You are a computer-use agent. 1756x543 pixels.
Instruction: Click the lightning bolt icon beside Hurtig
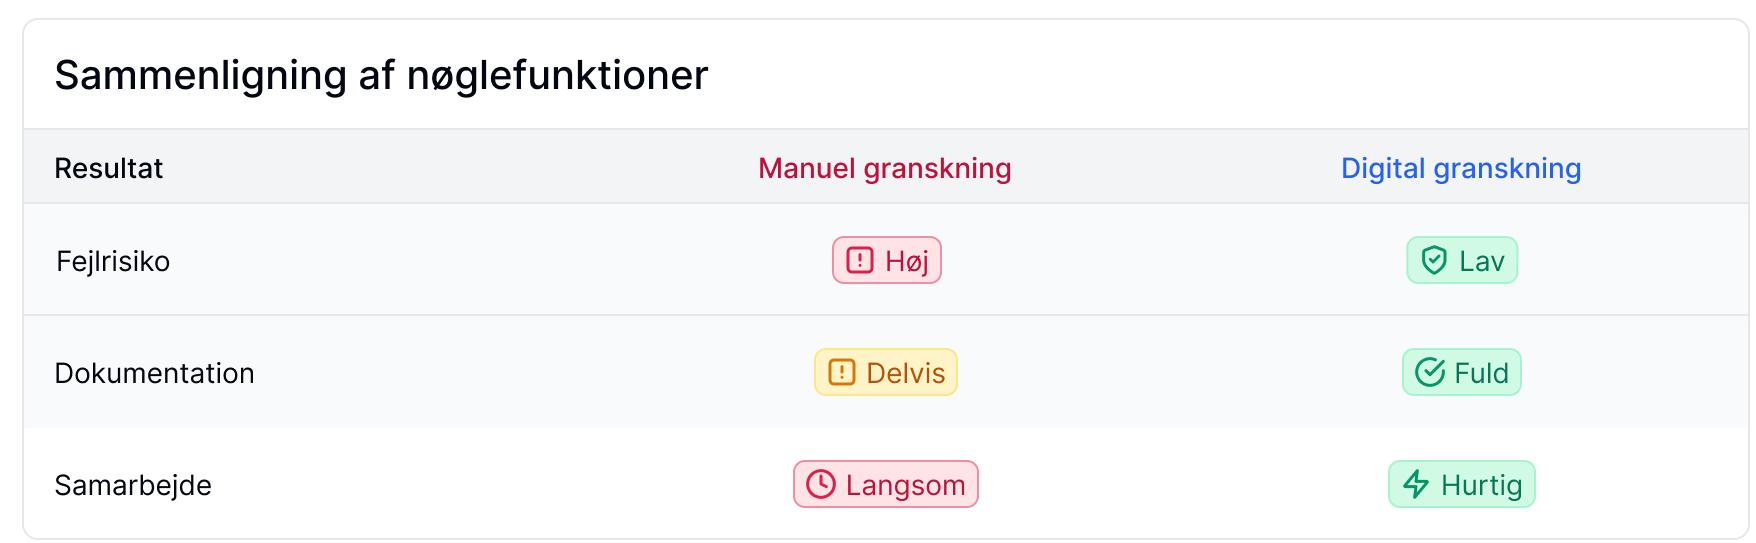[1416, 485]
